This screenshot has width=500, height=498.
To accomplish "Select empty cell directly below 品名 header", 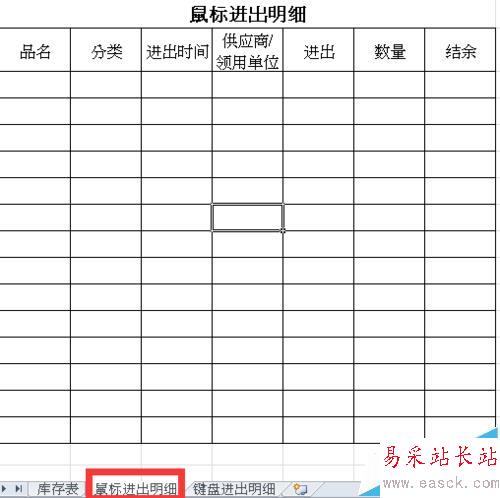I will click(x=35, y=85).
